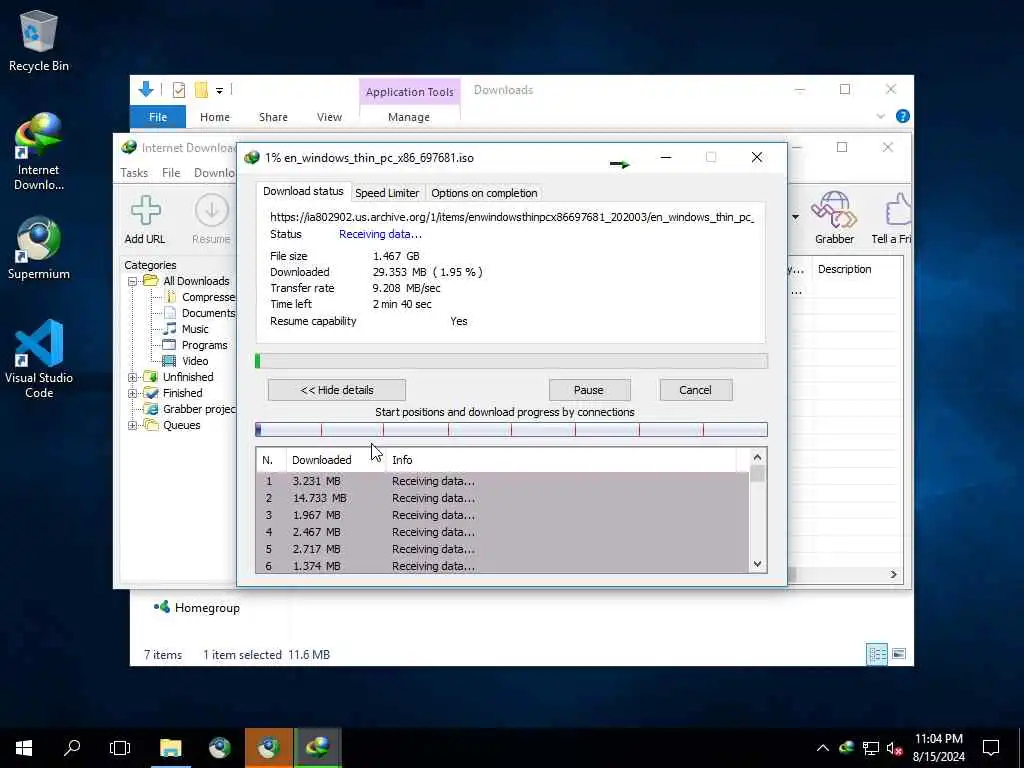Open the View ribbon tab
The width and height of the screenshot is (1024, 768).
329,117
